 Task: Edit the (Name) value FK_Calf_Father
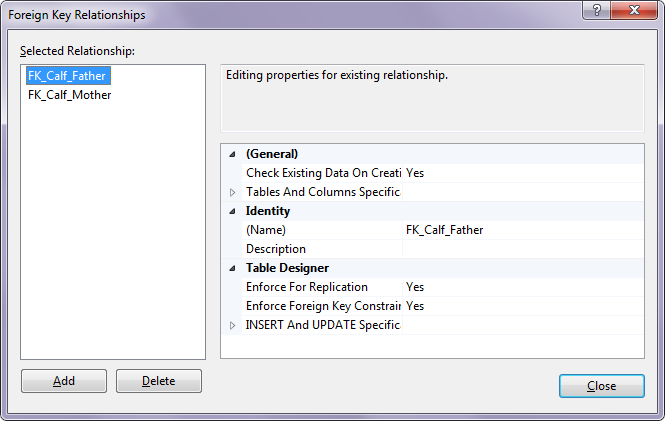[x=522, y=230]
